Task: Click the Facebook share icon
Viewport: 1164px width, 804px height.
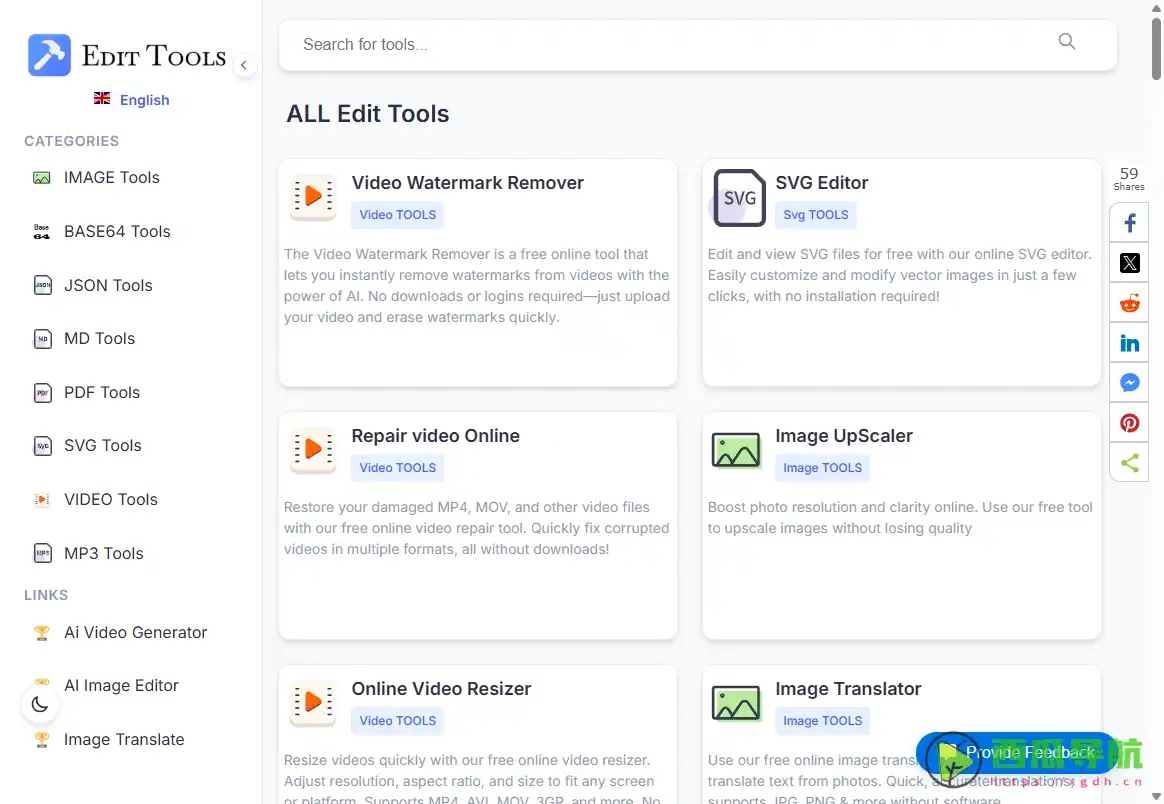Action: coord(1129,223)
